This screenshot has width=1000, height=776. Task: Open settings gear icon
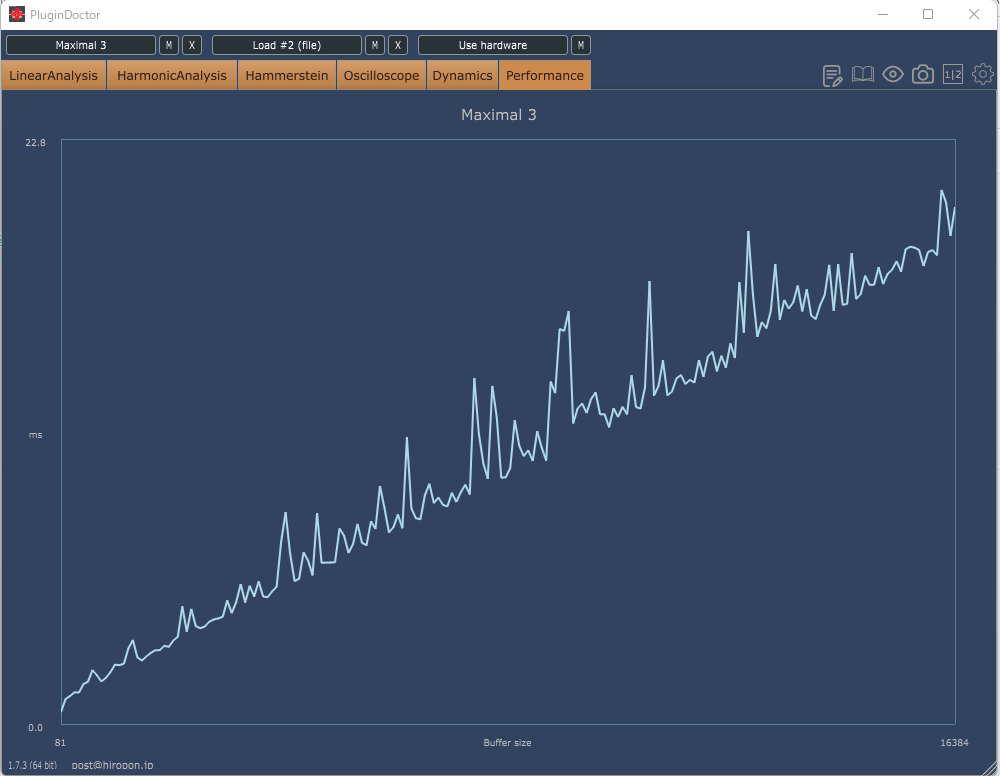(982, 75)
